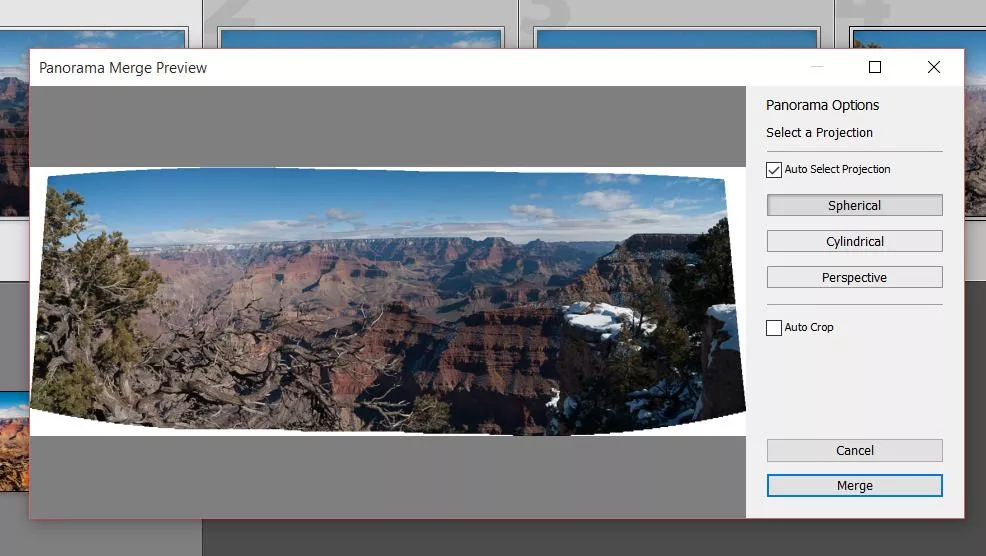986x556 pixels.
Task: Click the Merge button
Action: coord(854,486)
